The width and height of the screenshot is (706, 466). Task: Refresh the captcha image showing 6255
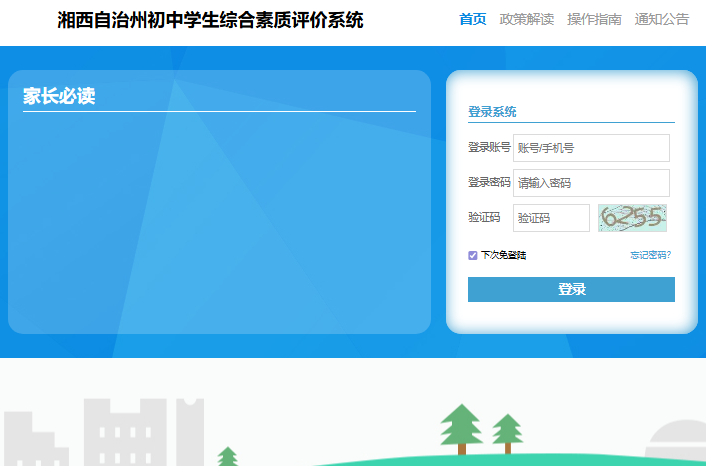tap(632, 218)
